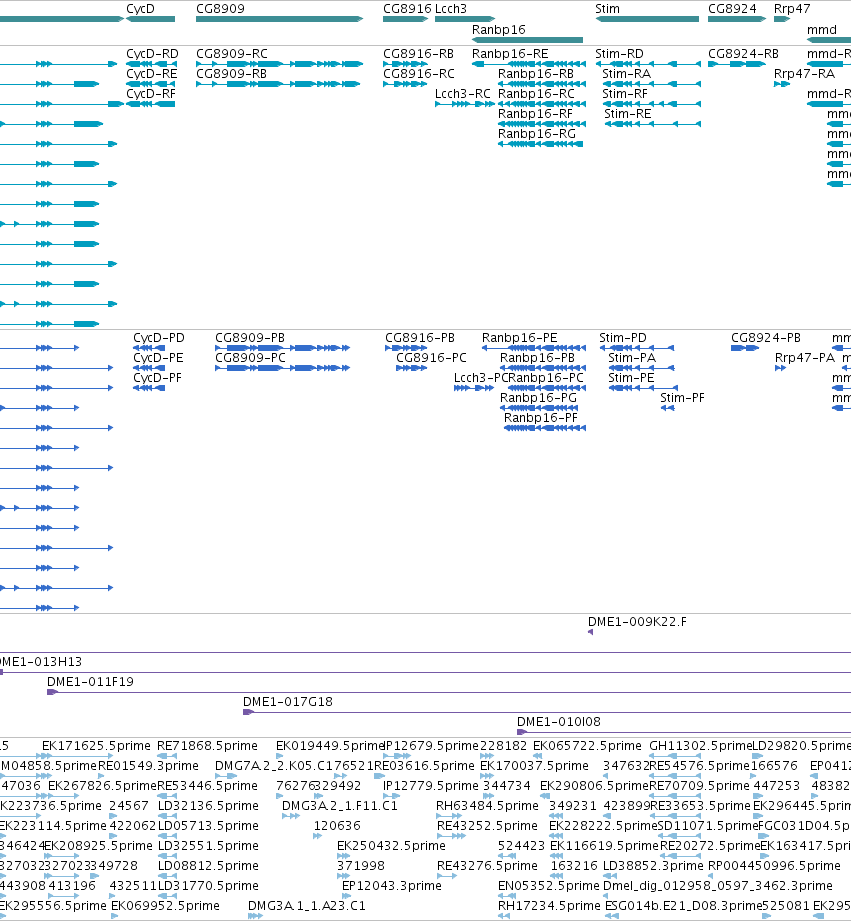Select the CG8916-RB transcript
The height and width of the screenshot is (921, 851).
click(405, 64)
